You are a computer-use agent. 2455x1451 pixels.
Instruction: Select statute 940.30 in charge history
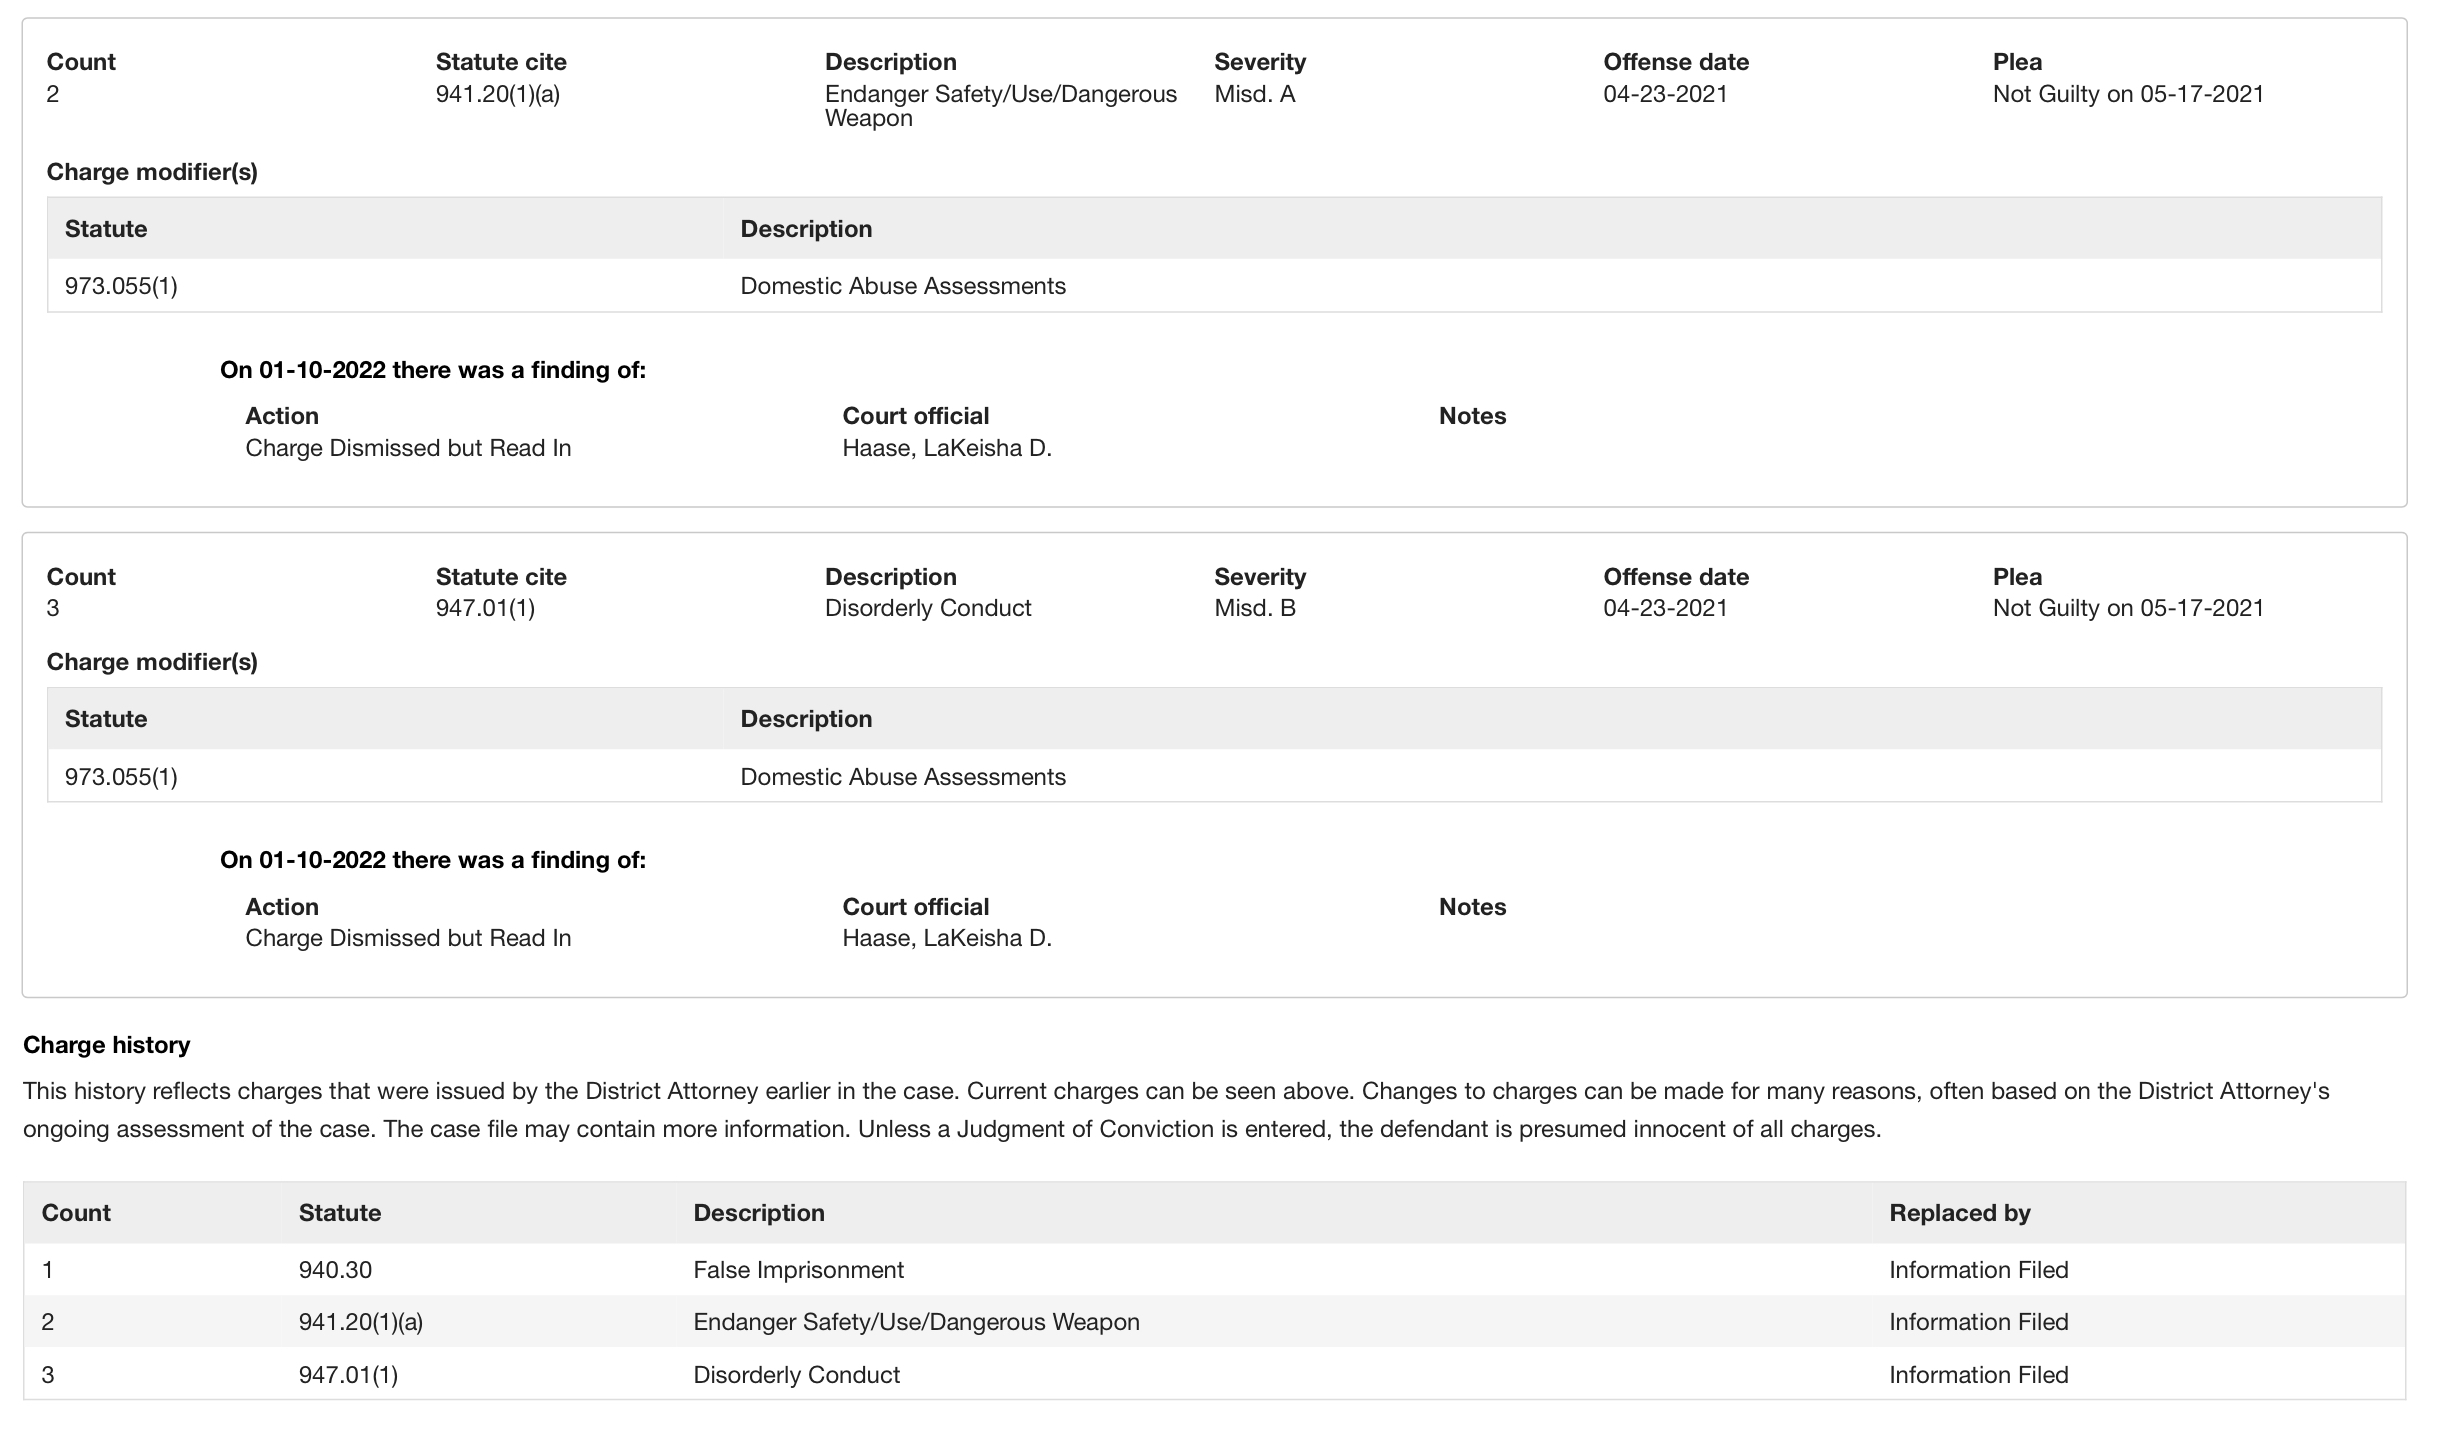coord(335,1270)
